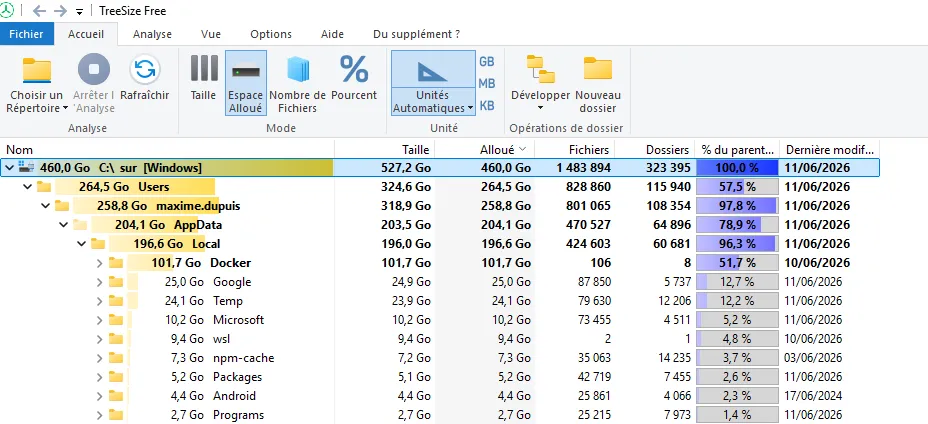Collapse the Users folder node
The height and width of the screenshot is (424, 928).
click(27, 187)
